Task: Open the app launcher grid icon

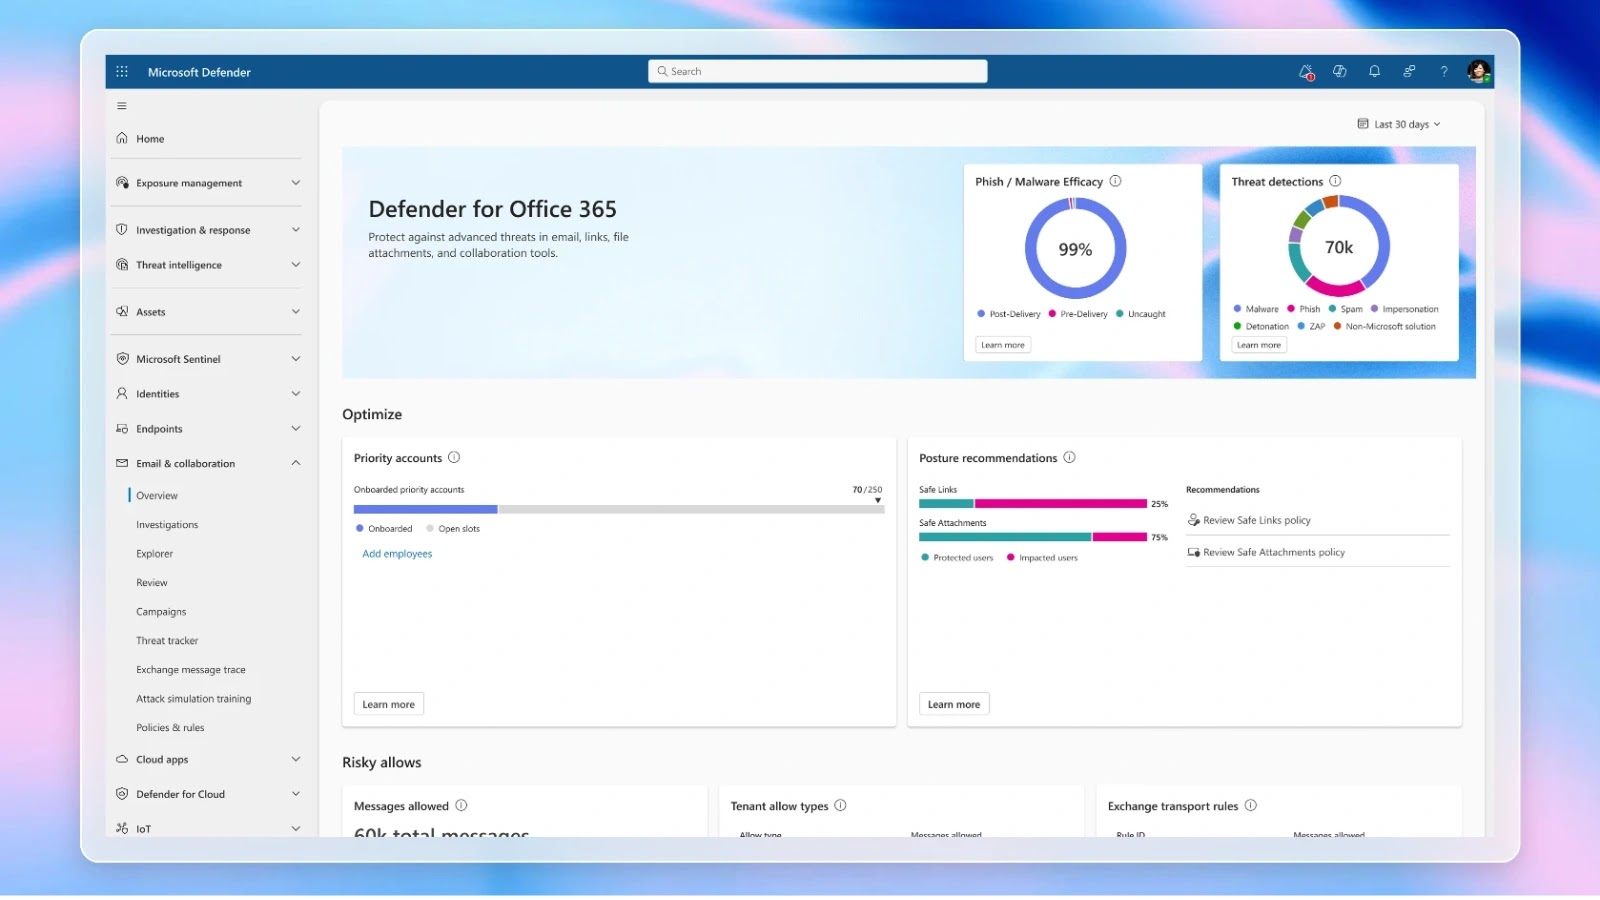Action: (122, 72)
